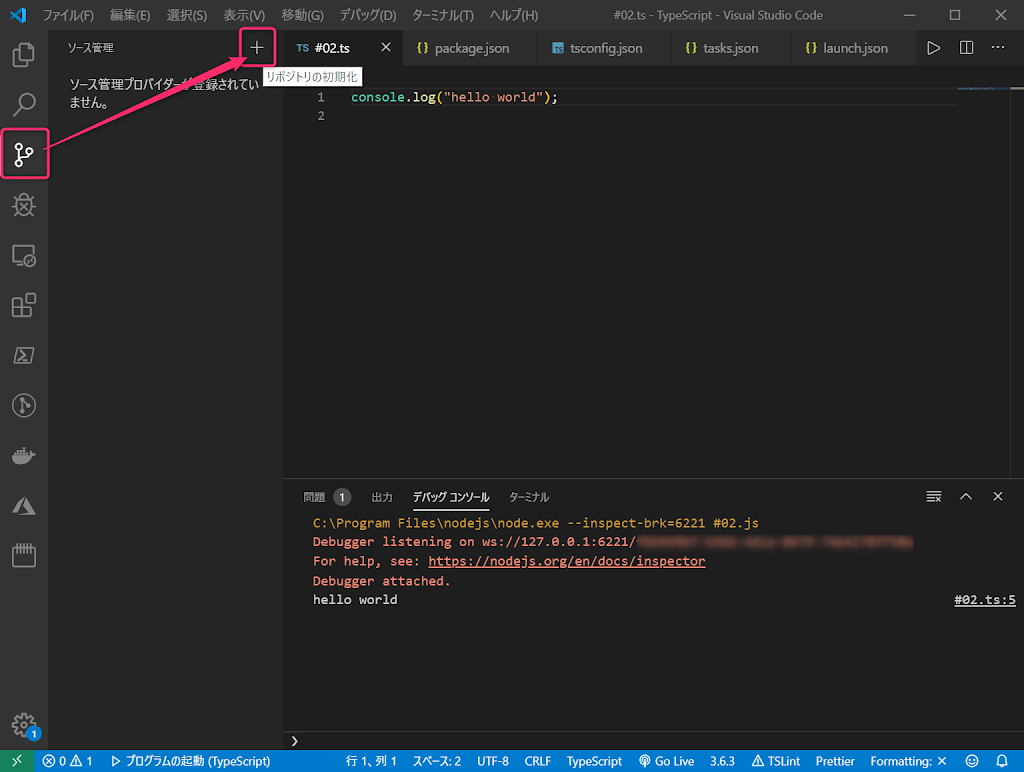Click the debug console input prompt
Viewport: 1024px width, 772px height.
point(653,741)
